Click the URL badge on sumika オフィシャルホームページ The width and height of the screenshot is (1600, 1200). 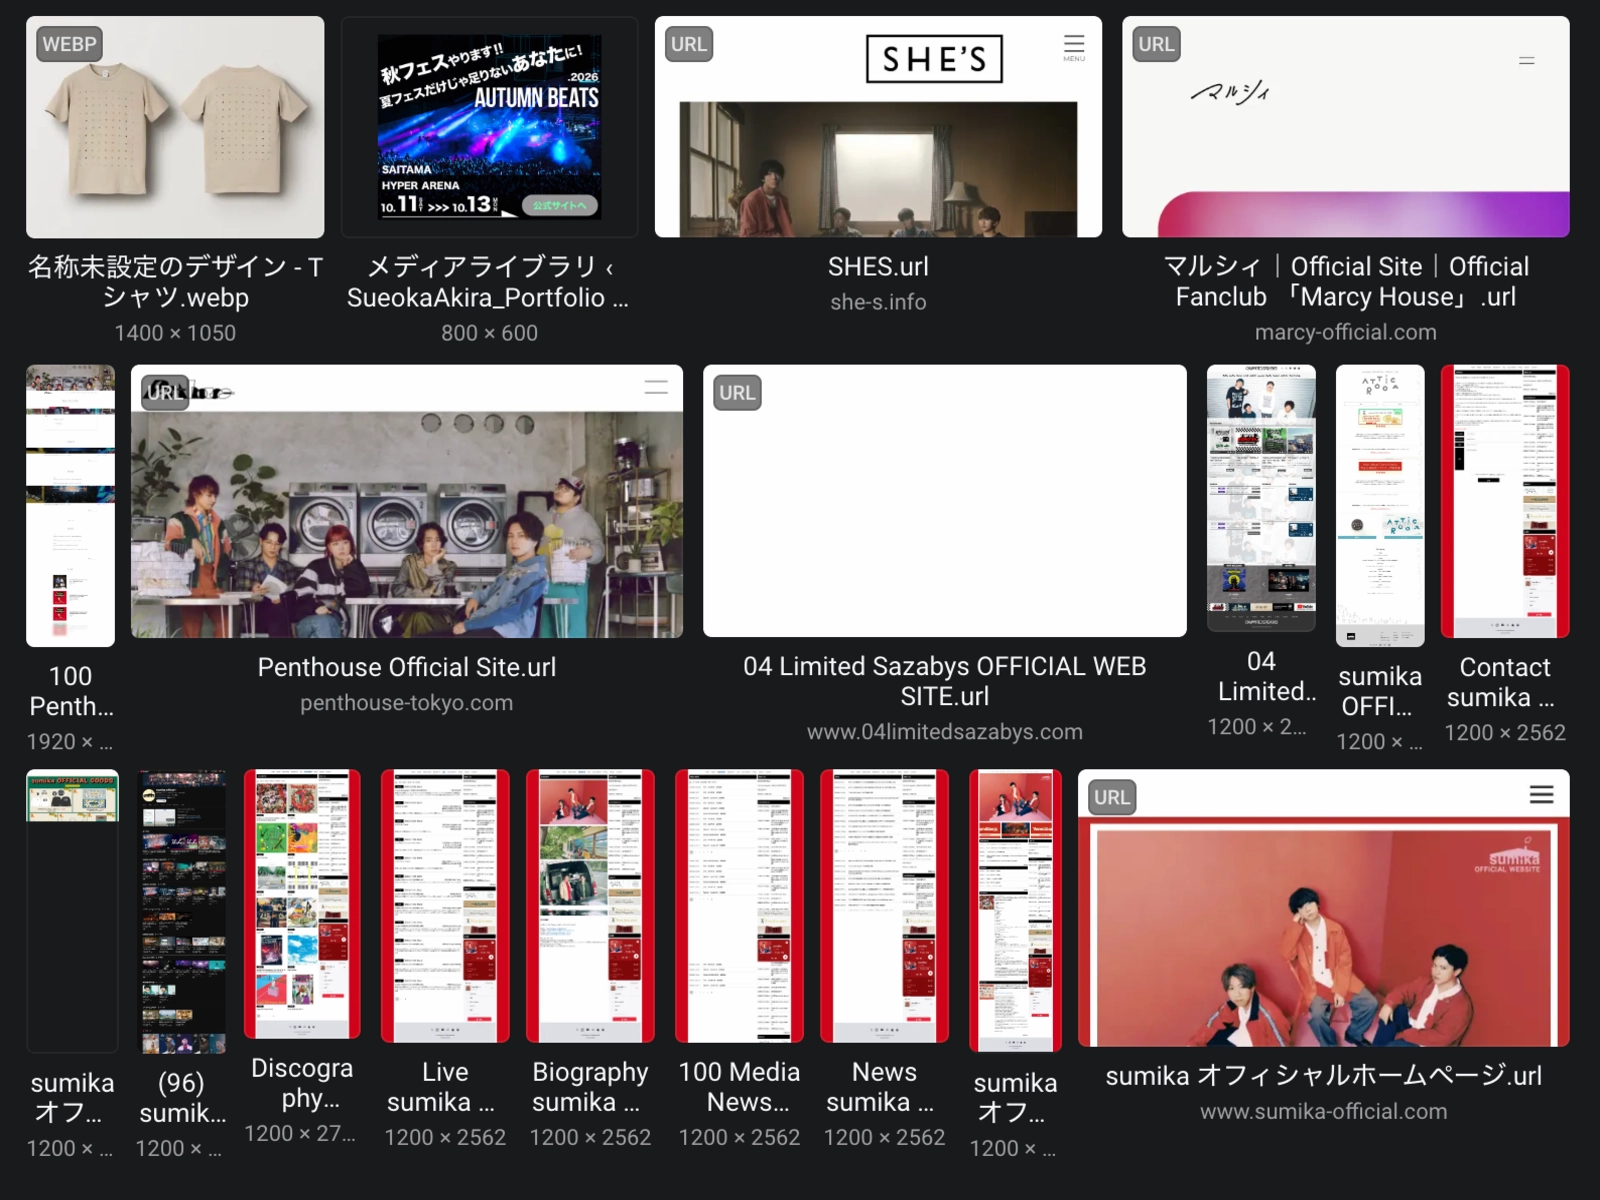[1112, 796]
